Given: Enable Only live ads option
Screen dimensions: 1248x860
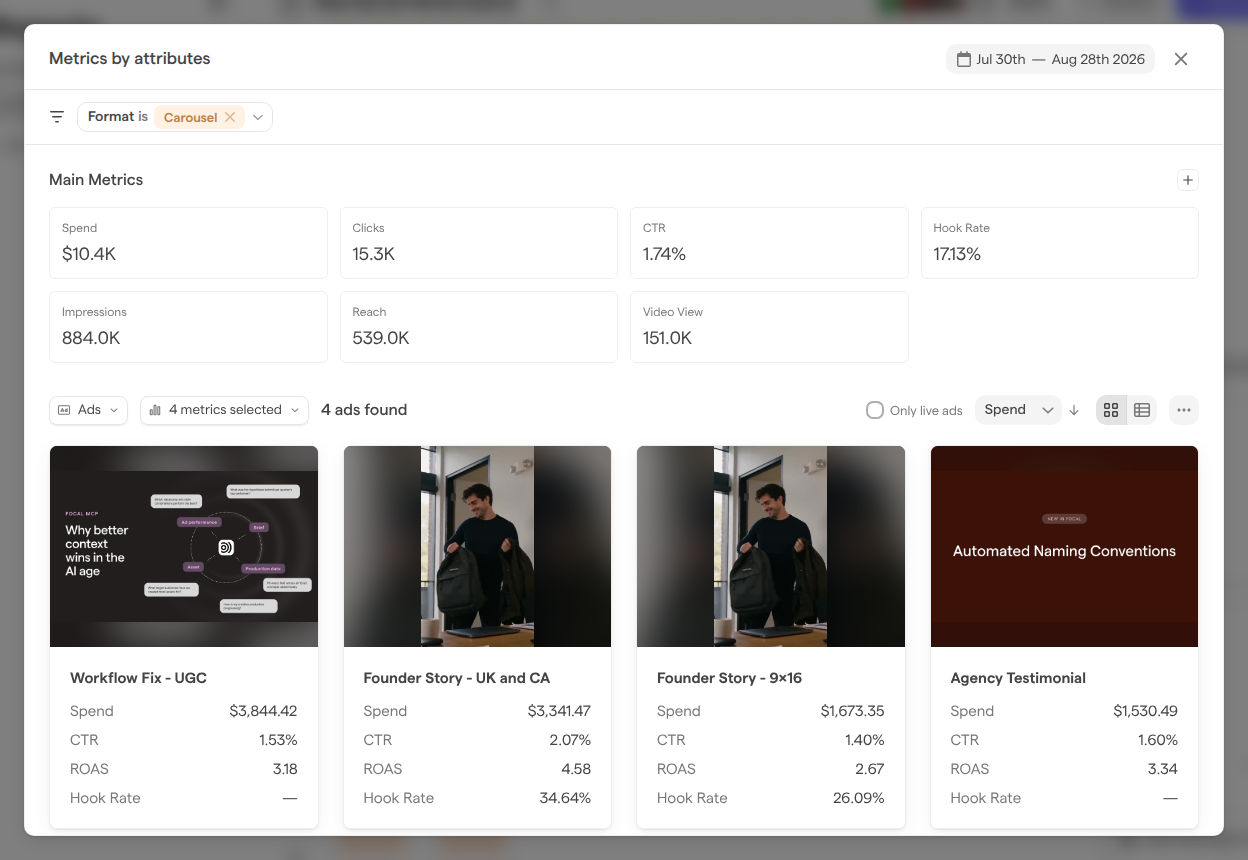Looking at the screenshot, I should pyautogui.click(x=875, y=410).
